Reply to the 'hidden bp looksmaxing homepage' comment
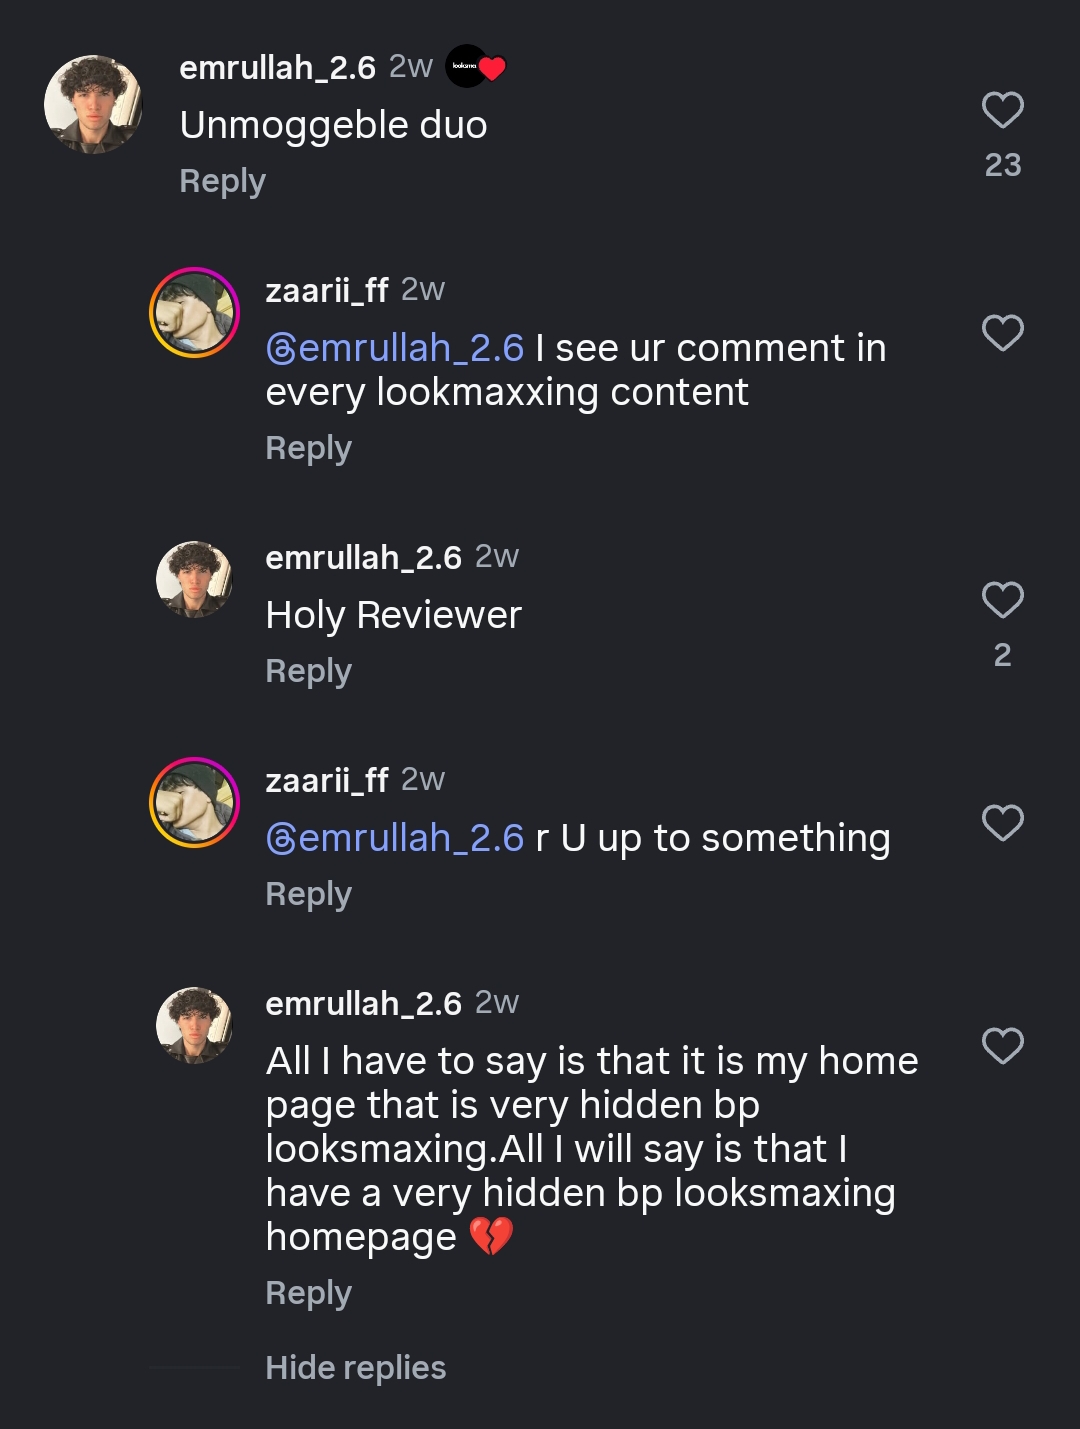Image resolution: width=1080 pixels, height=1429 pixels. (308, 1293)
